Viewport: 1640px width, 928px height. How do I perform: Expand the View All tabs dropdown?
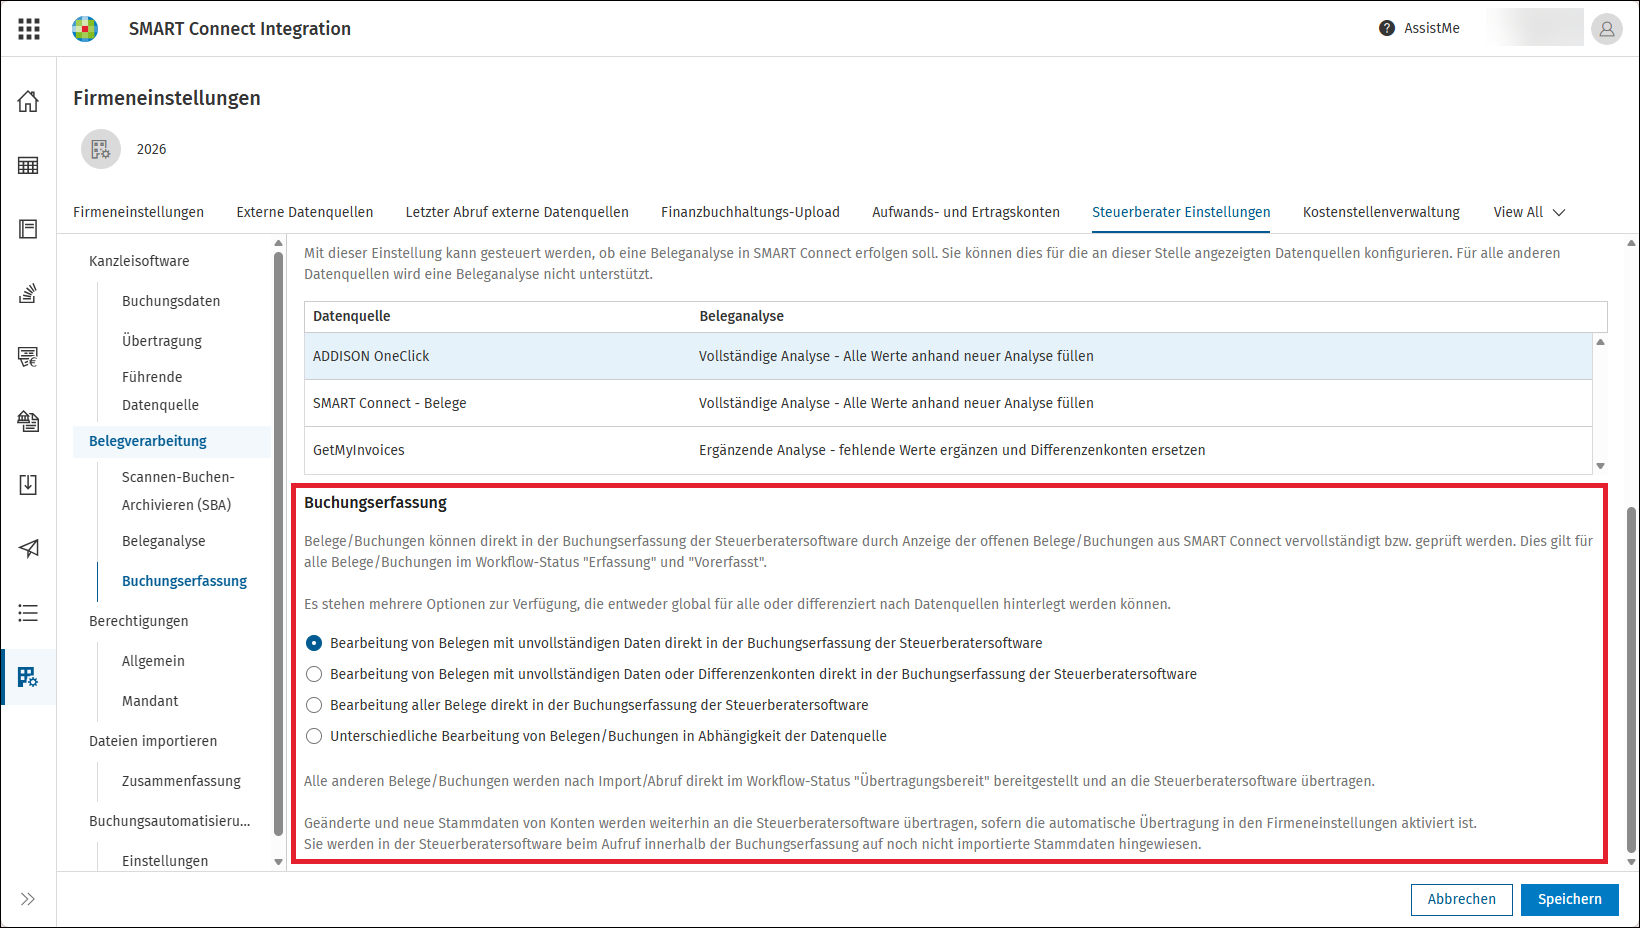1529,212
